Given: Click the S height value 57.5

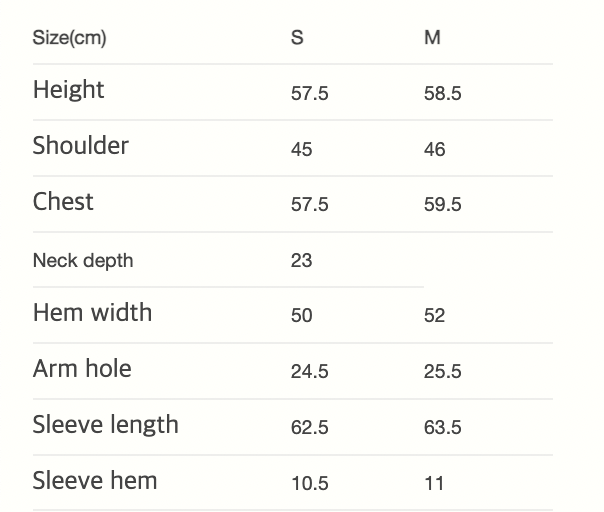Looking at the screenshot, I should [x=309, y=94].
